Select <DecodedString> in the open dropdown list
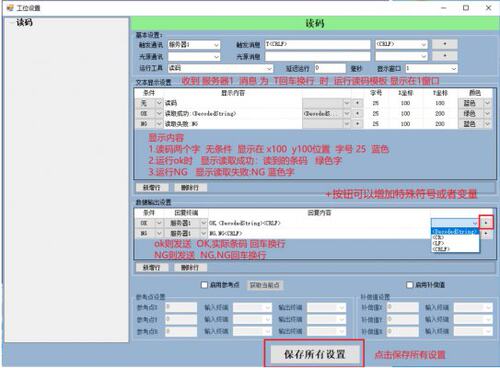The width and height of the screenshot is (500, 368). pyautogui.click(x=455, y=231)
